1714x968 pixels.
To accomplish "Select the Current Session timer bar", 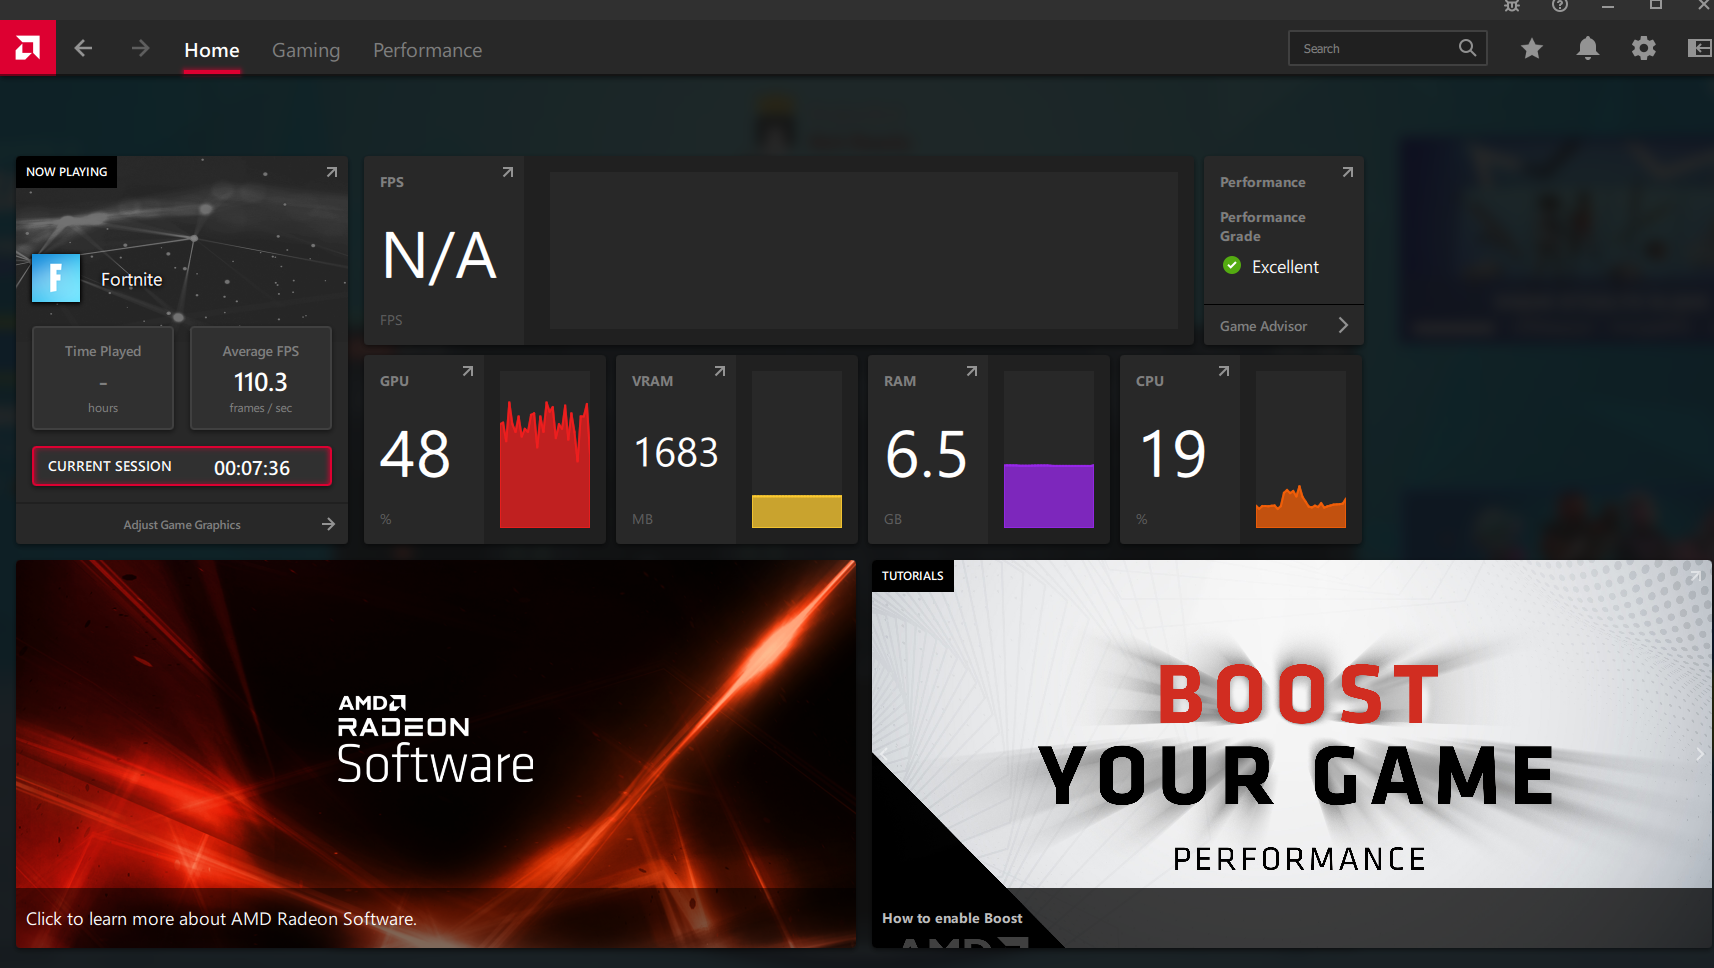I will [182, 467].
